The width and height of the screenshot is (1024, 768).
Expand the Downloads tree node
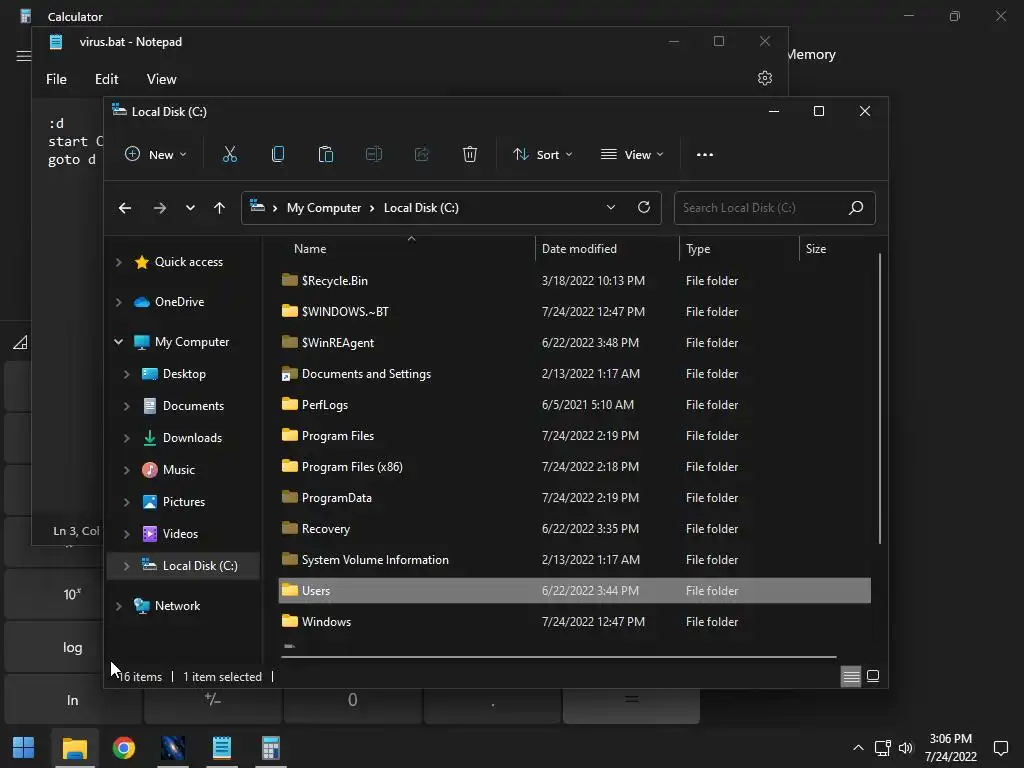(x=127, y=438)
